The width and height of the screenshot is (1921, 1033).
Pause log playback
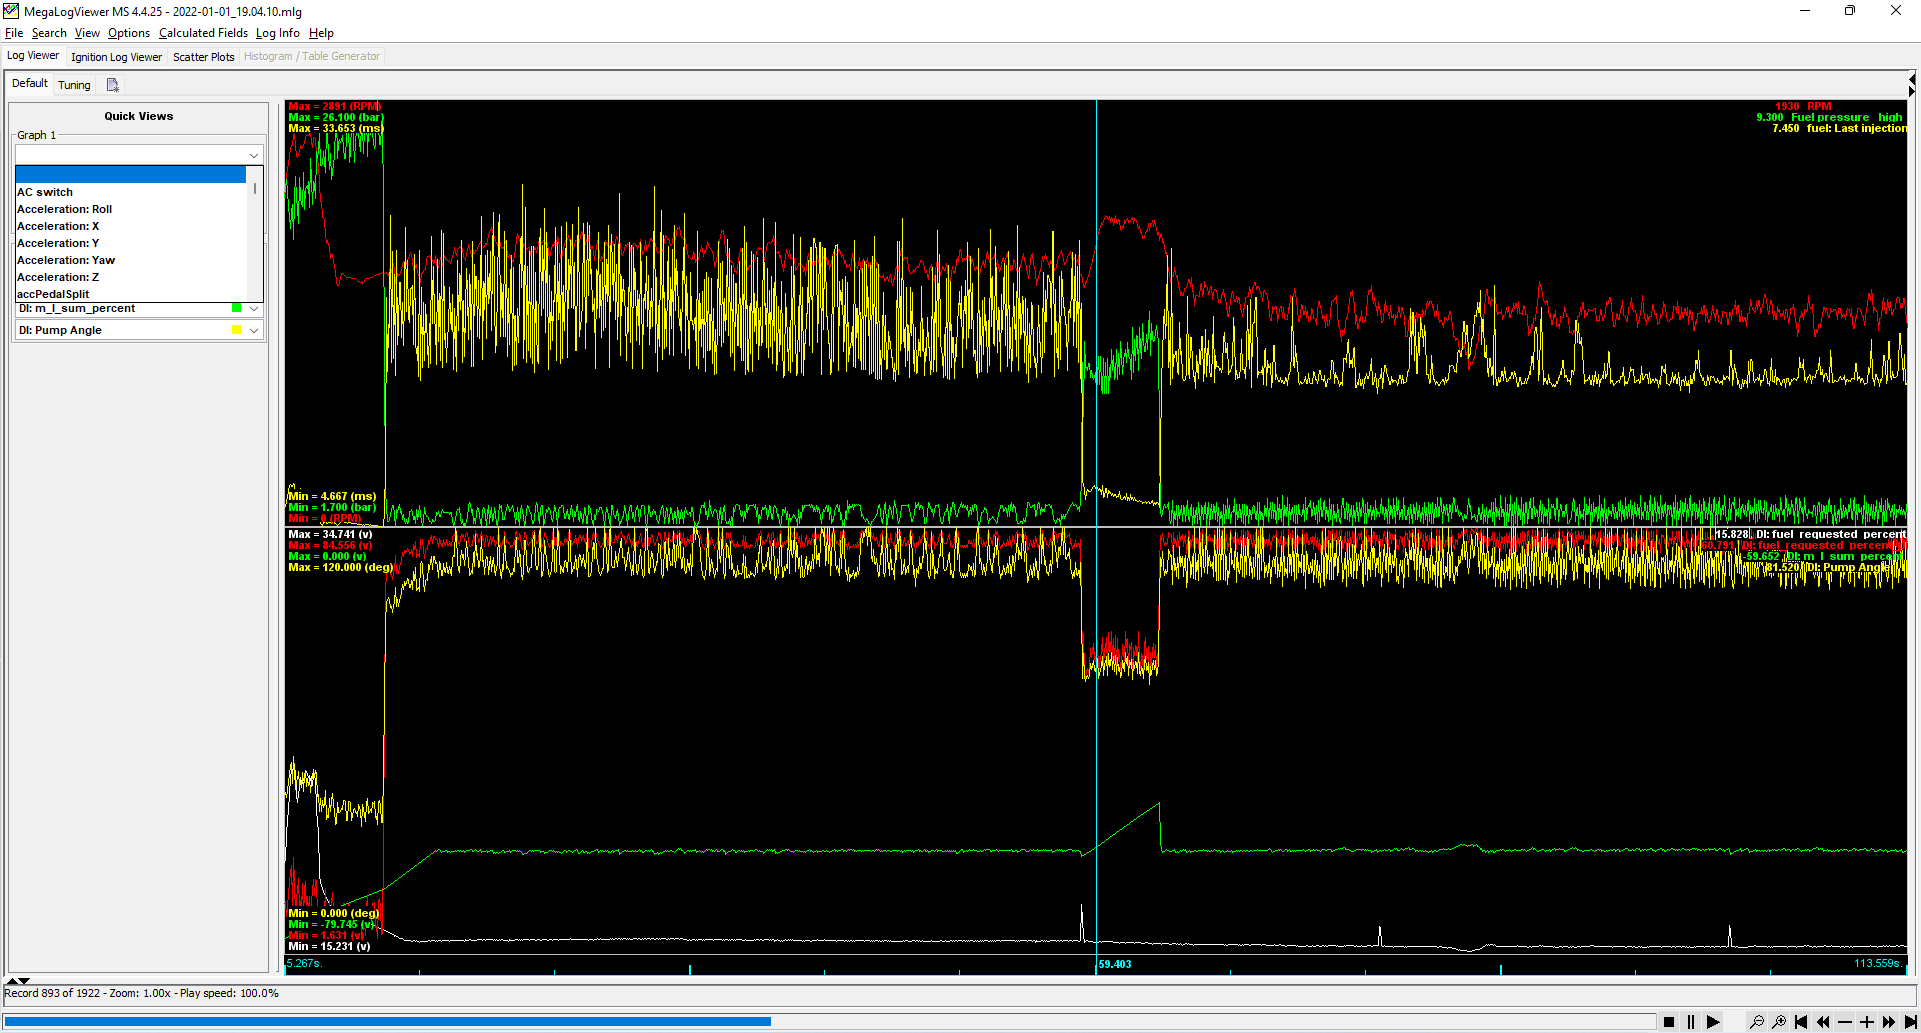pyautogui.click(x=1691, y=1022)
